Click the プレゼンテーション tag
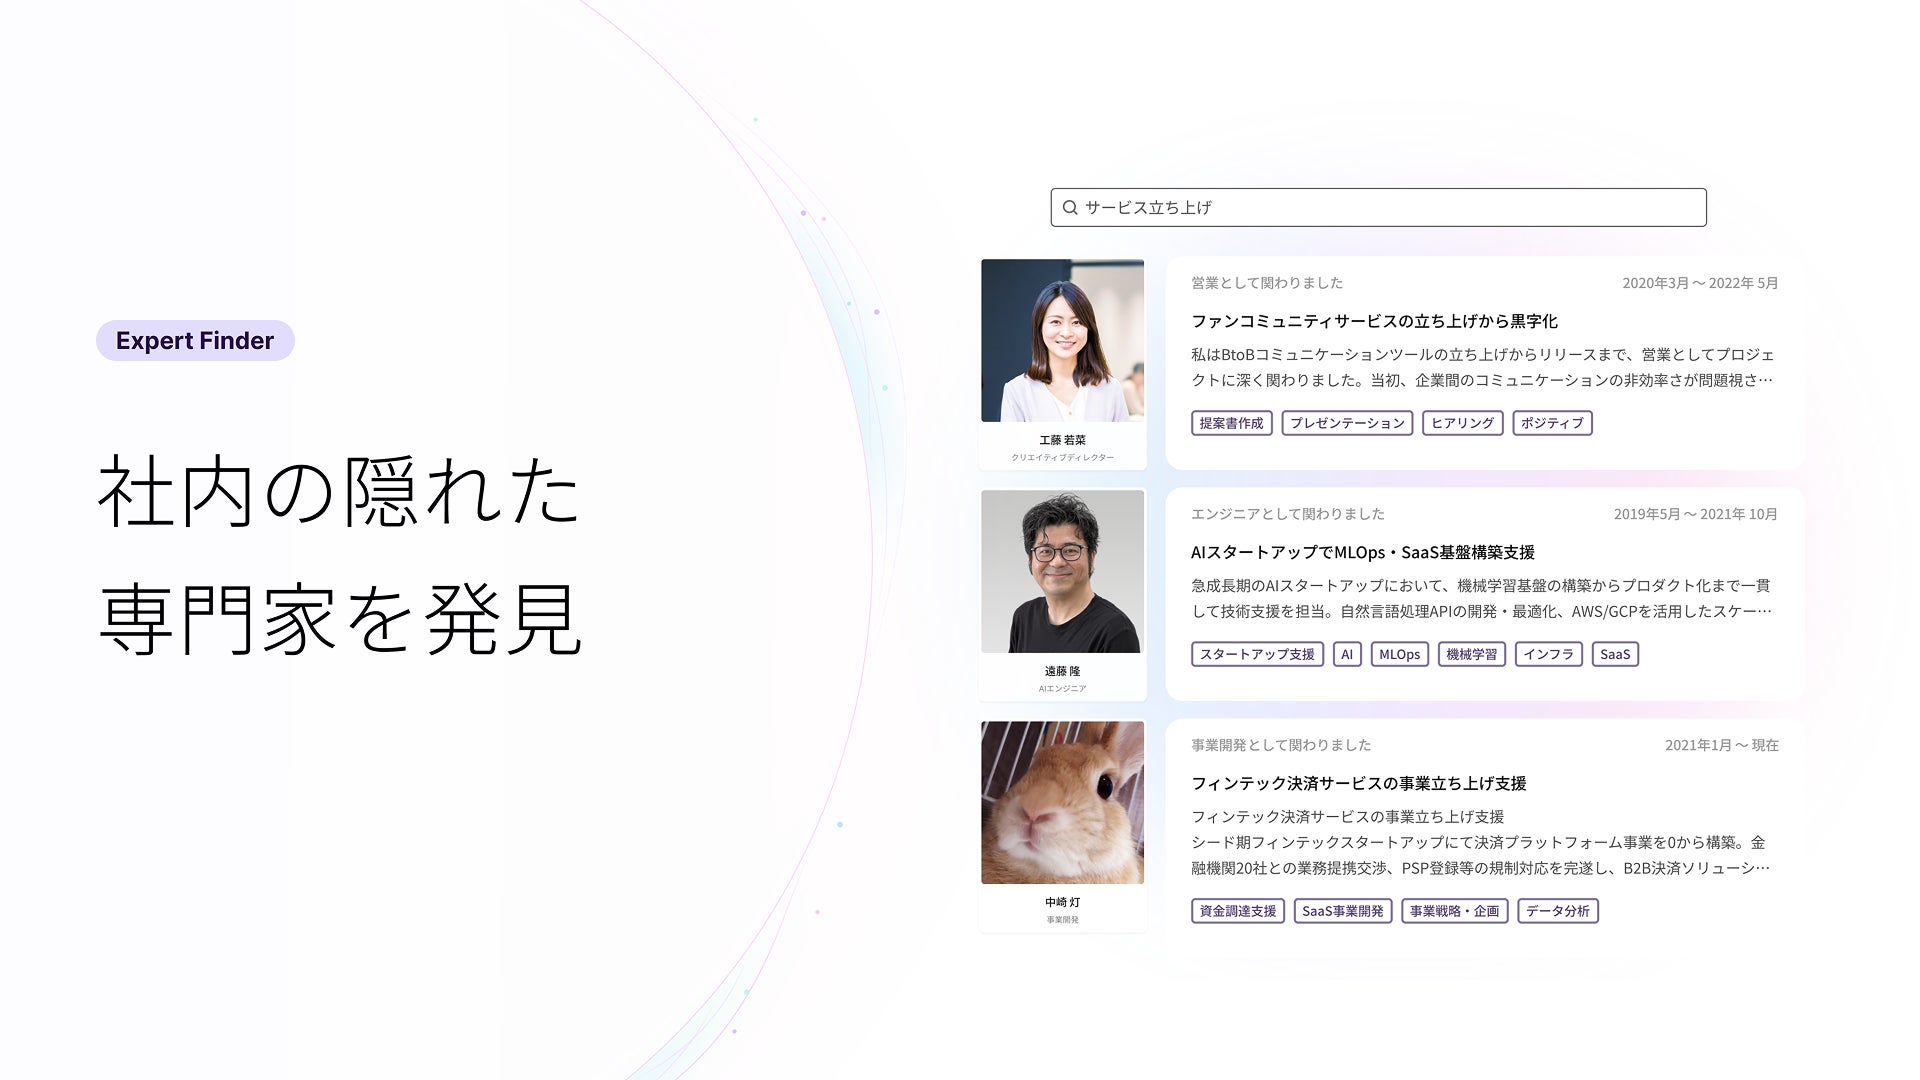 click(1347, 423)
